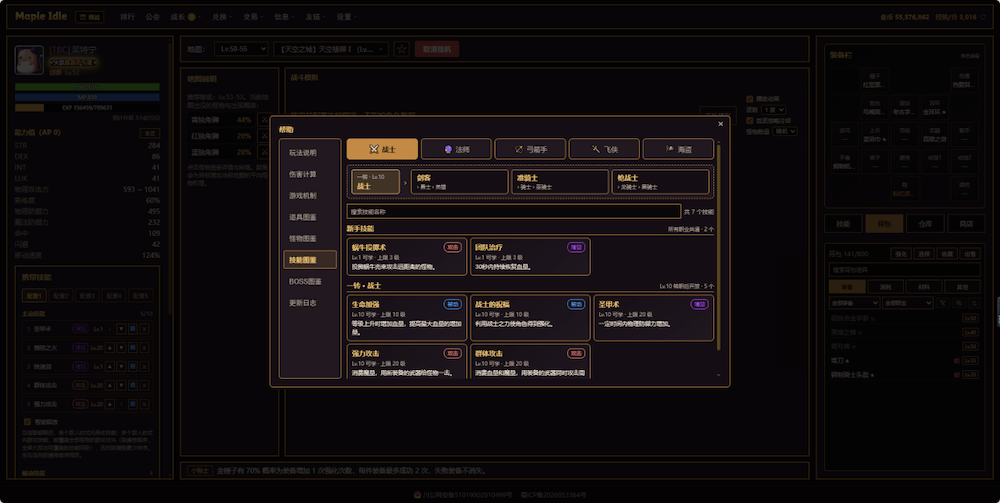
Task: Open 游戏机制 in help sidebar
Action: point(310,196)
